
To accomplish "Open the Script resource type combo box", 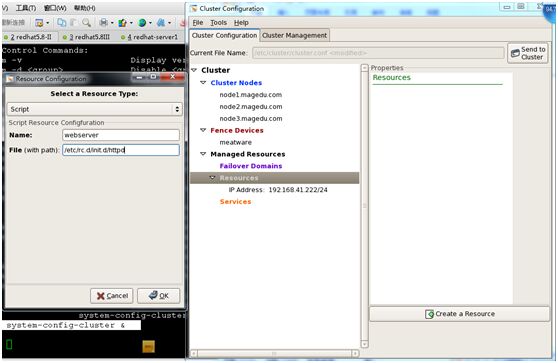I will [94, 109].
